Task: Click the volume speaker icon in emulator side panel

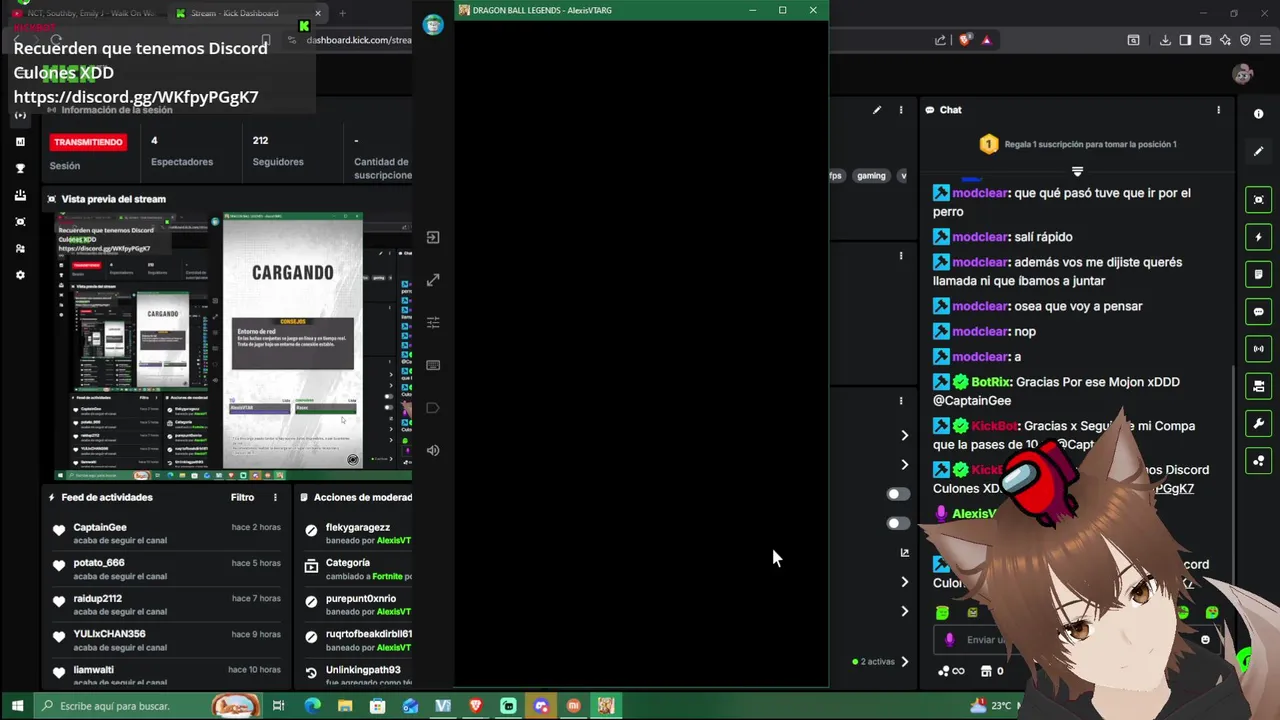Action: [x=433, y=450]
